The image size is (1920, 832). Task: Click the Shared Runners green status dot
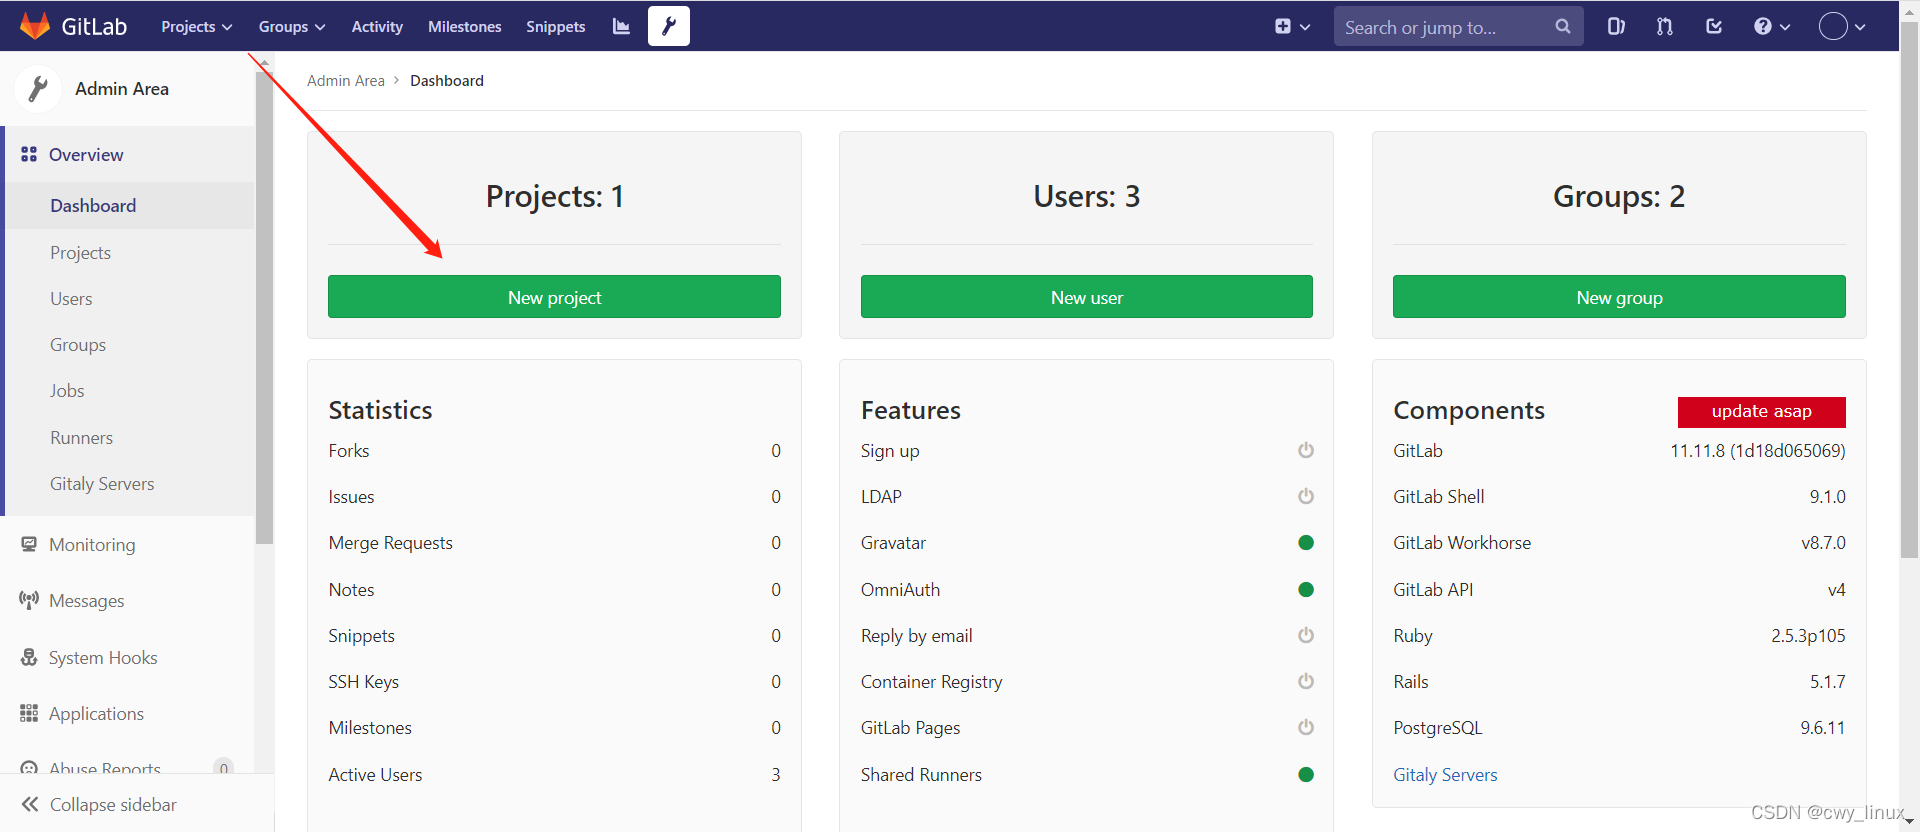click(x=1306, y=775)
